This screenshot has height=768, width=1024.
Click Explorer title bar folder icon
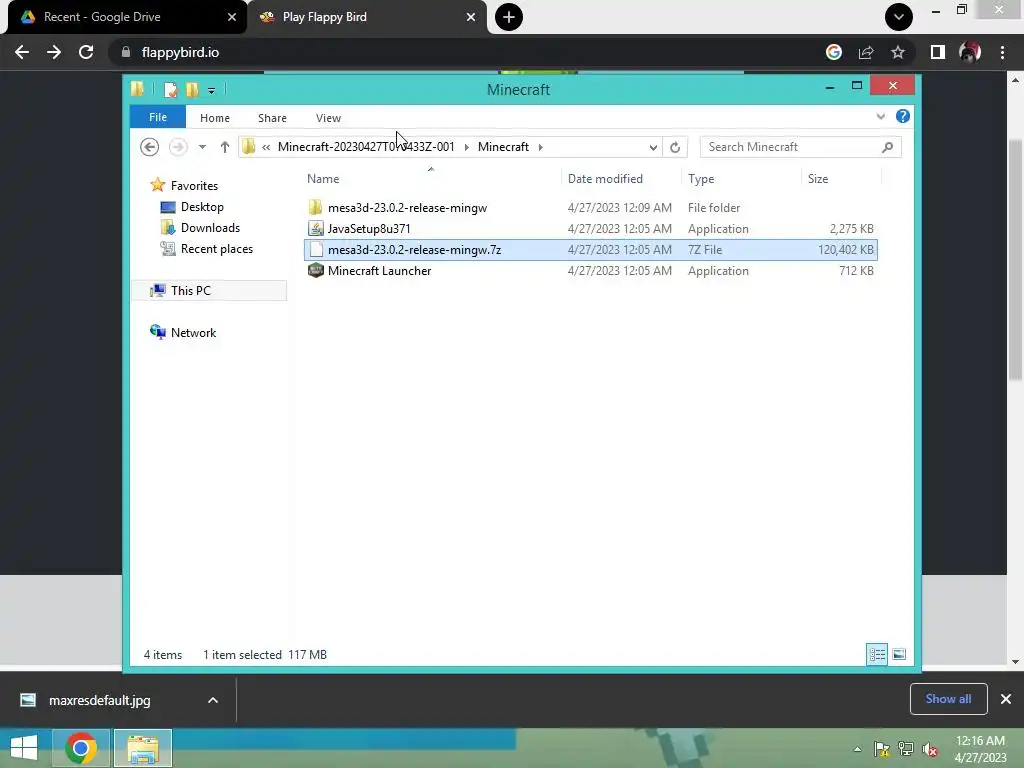pyautogui.click(x=137, y=89)
